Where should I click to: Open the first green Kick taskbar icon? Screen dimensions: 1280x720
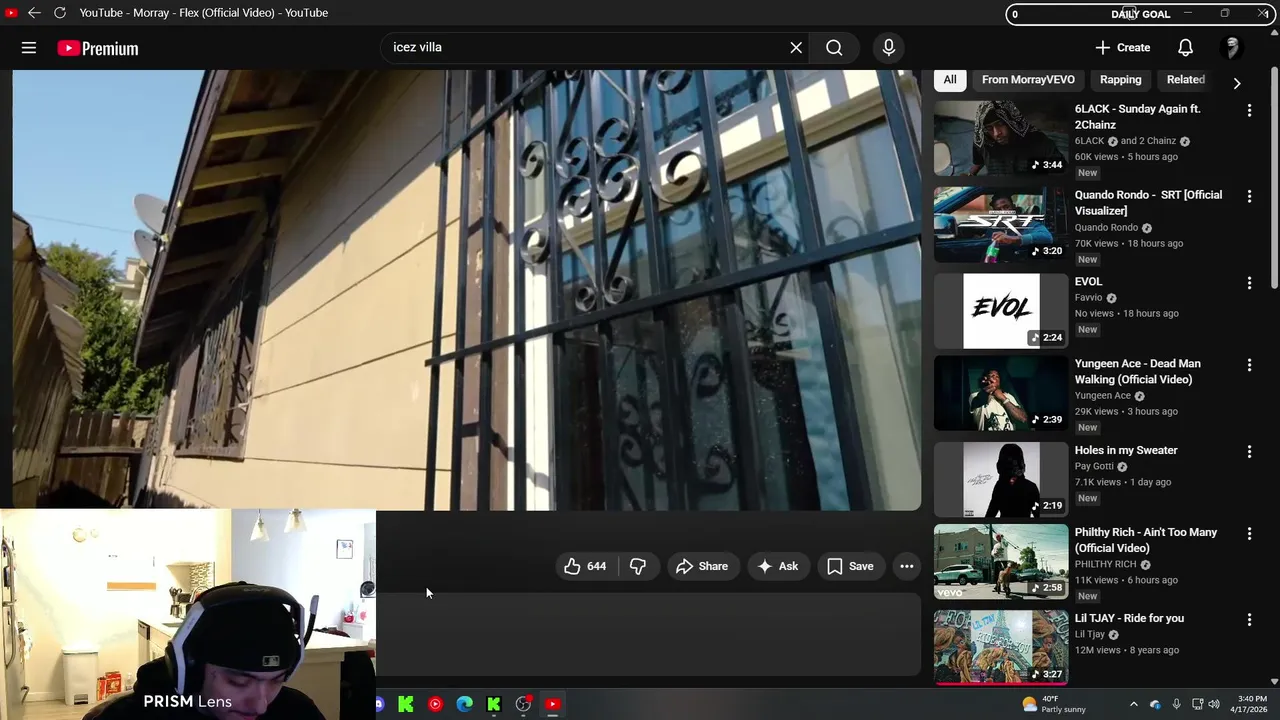406,704
